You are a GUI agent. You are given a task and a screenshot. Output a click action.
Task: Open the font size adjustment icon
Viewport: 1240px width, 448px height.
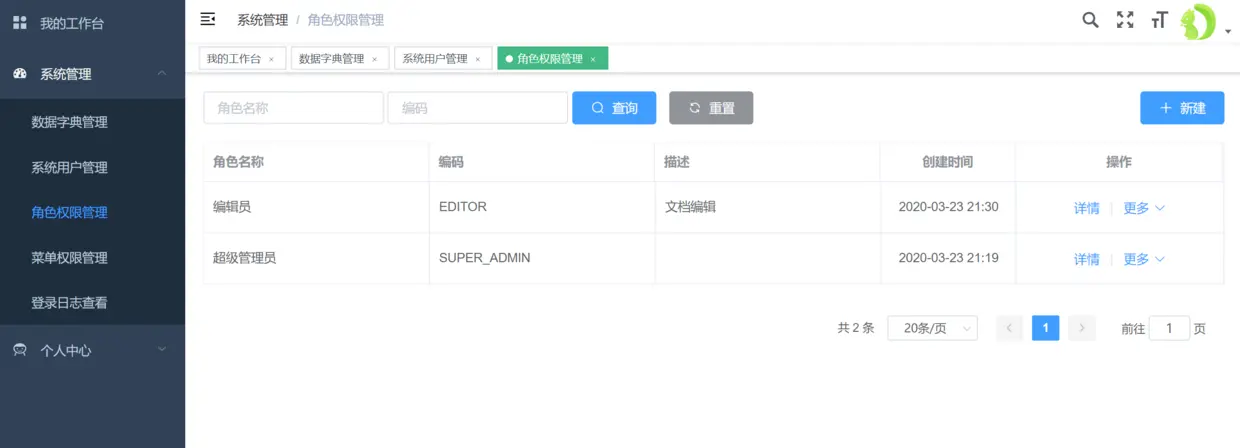[1159, 20]
